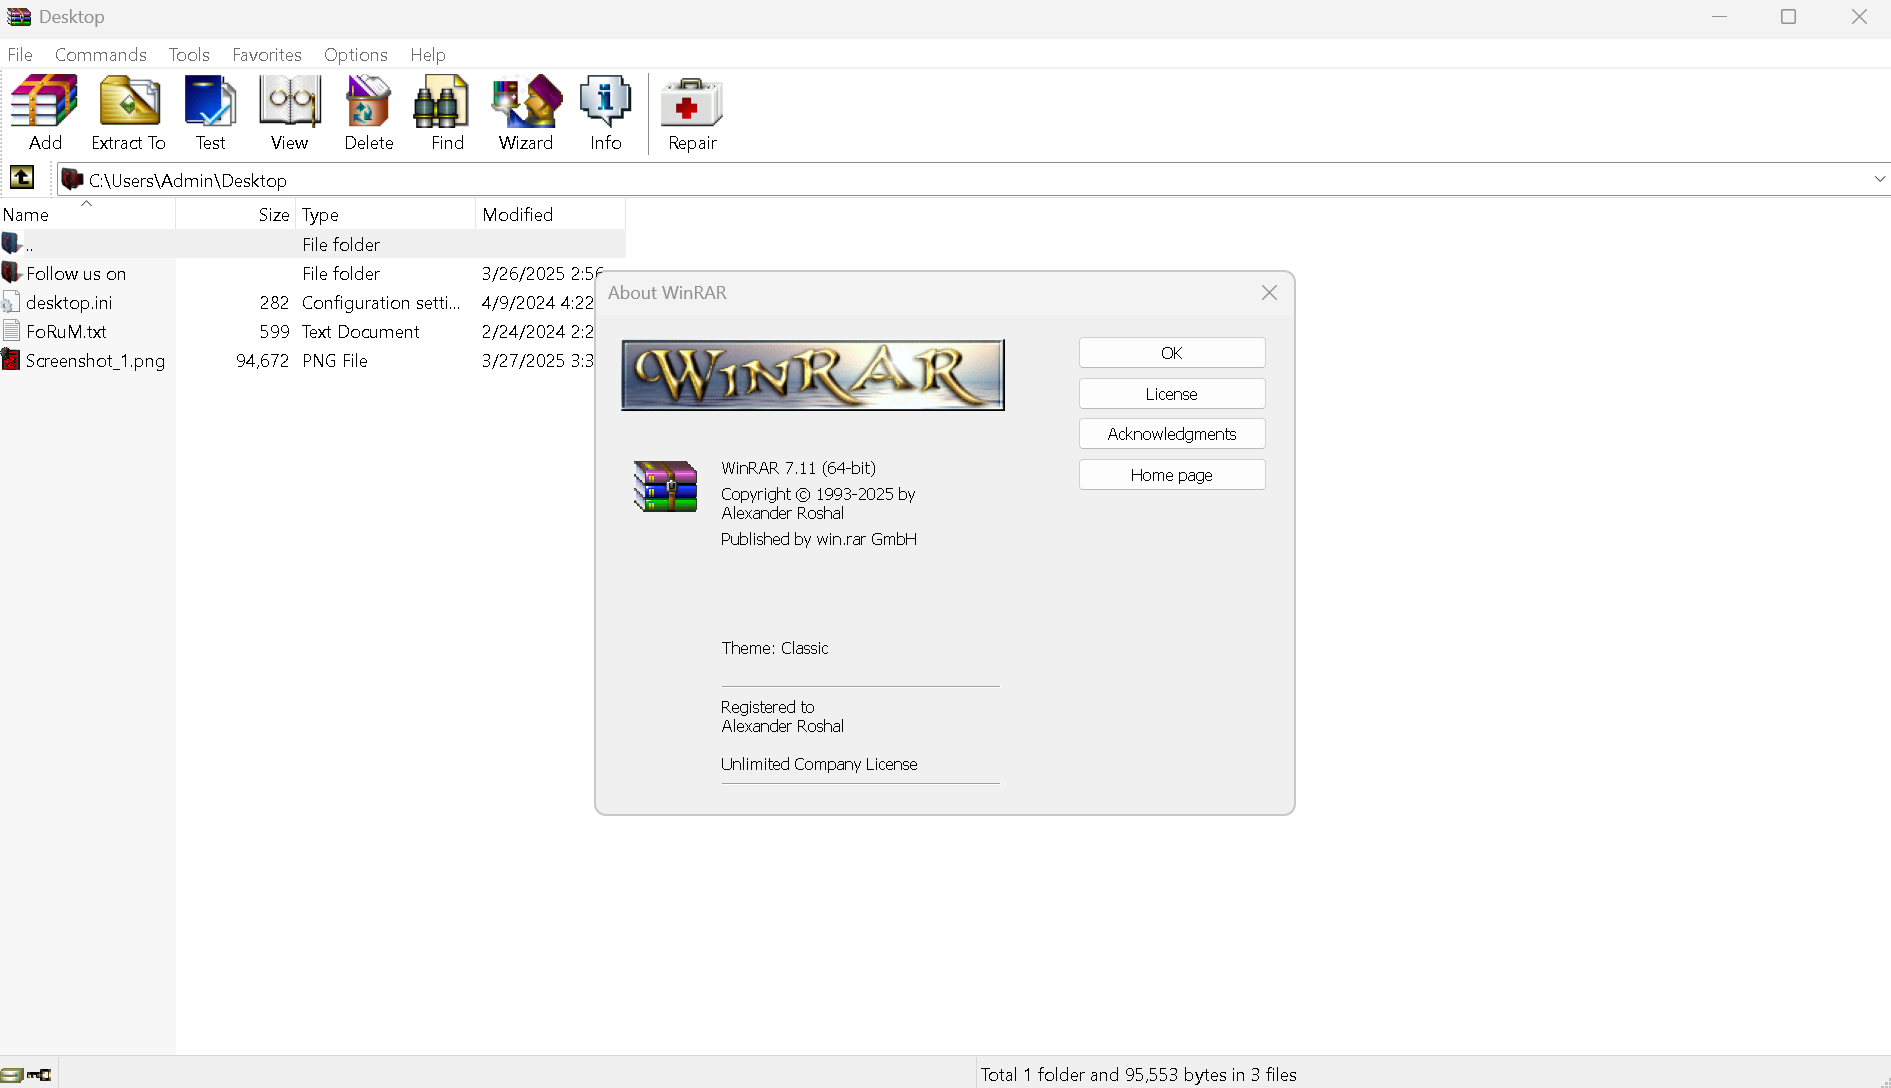Click the up one level arrow icon
The image size is (1891, 1088).
tap(22, 178)
